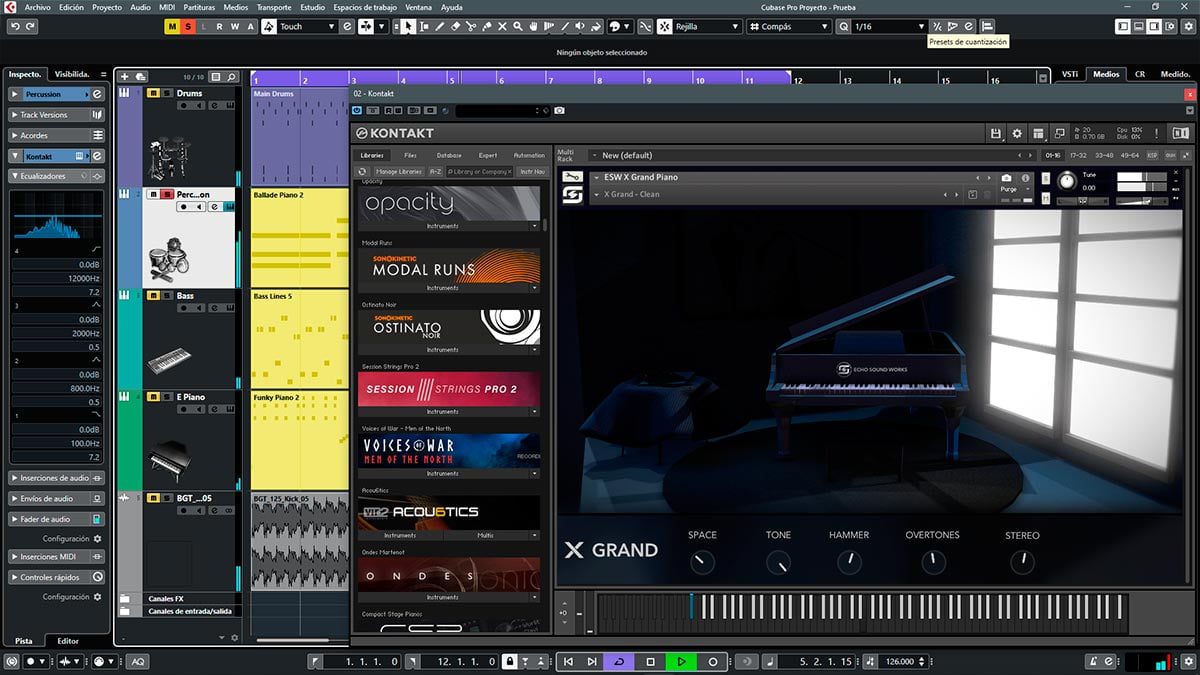Select the Mute X tool

point(502,26)
